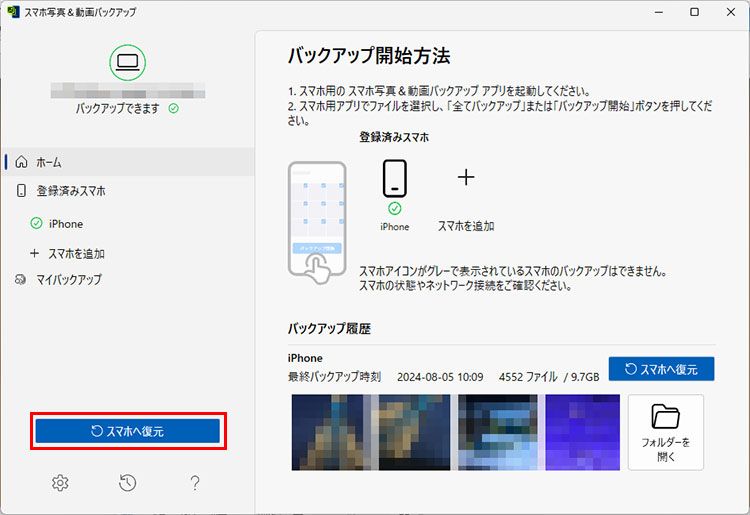Click the phone illustration with tapping hand

click(316, 220)
